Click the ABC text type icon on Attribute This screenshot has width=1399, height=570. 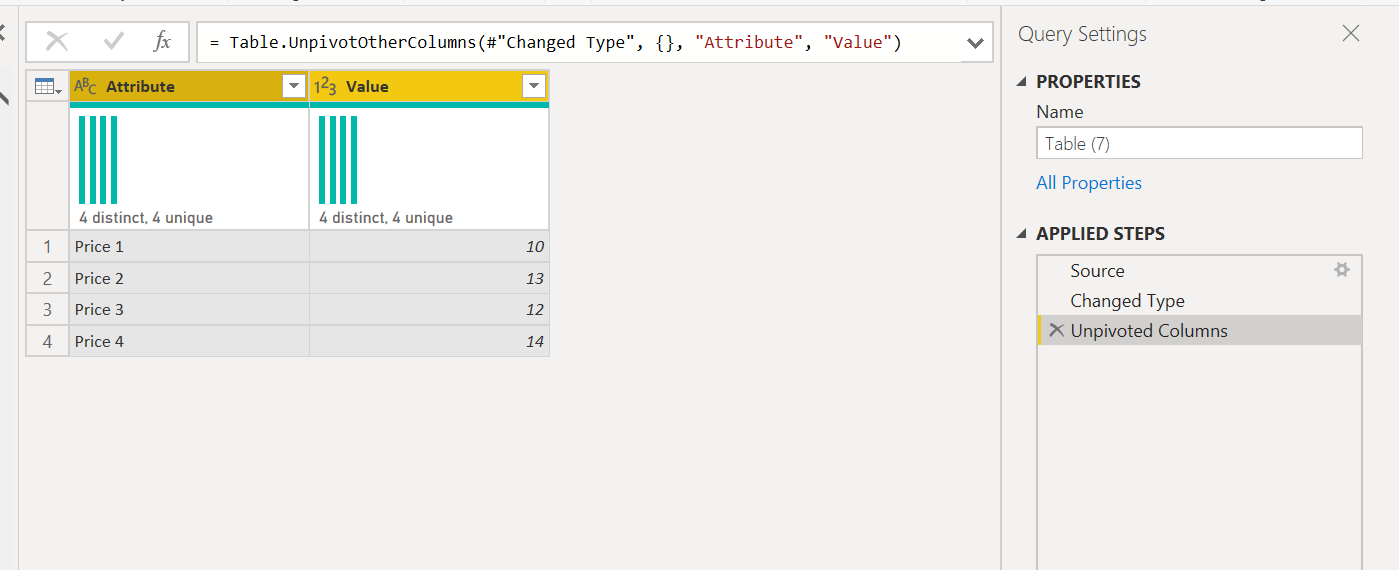pyautogui.click(x=86, y=87)
